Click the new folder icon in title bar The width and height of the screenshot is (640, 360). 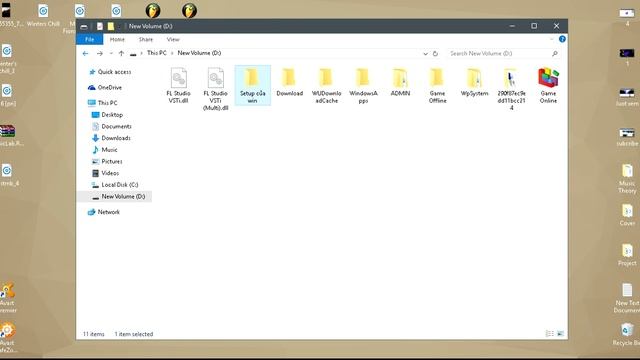111,26
